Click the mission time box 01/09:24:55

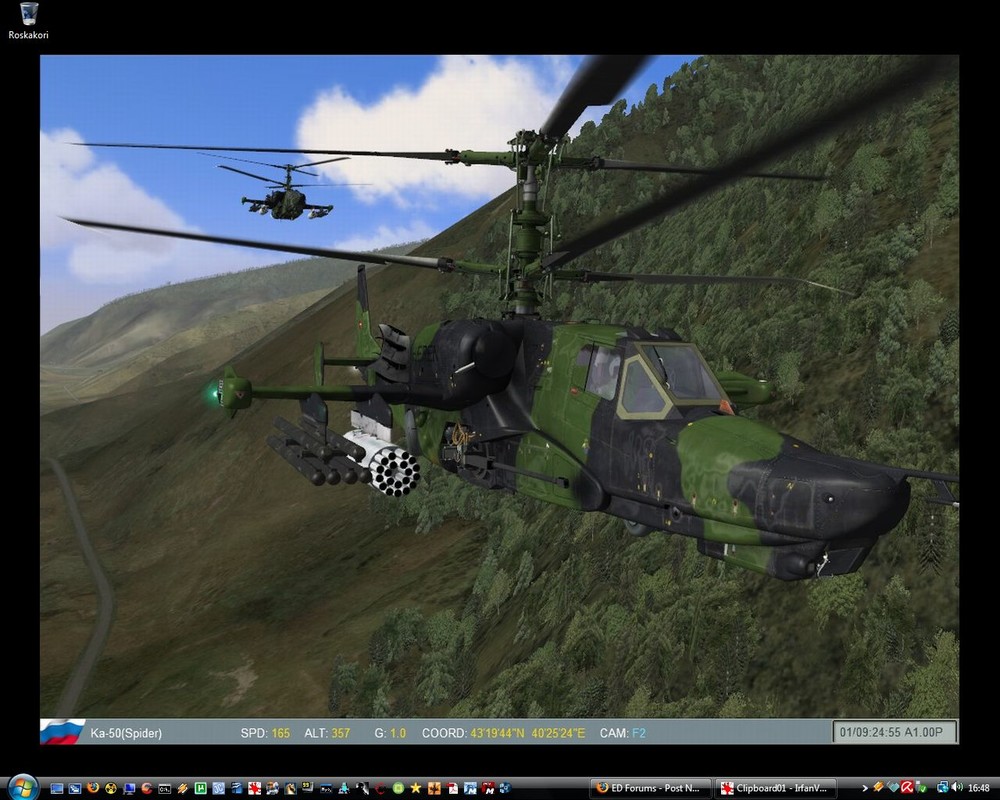pyautogui.click(x=895, y=732)
